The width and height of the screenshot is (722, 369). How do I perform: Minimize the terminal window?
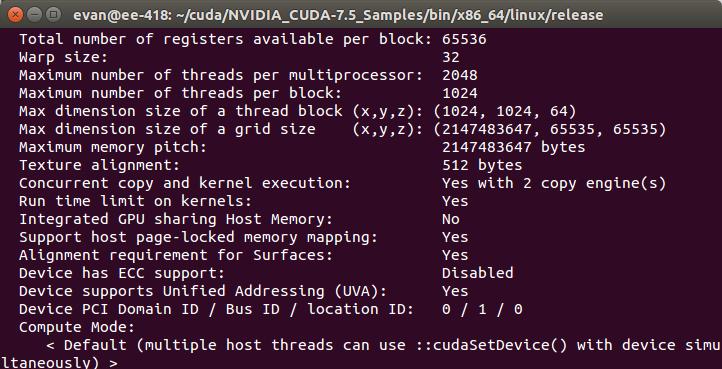(35, 15)
